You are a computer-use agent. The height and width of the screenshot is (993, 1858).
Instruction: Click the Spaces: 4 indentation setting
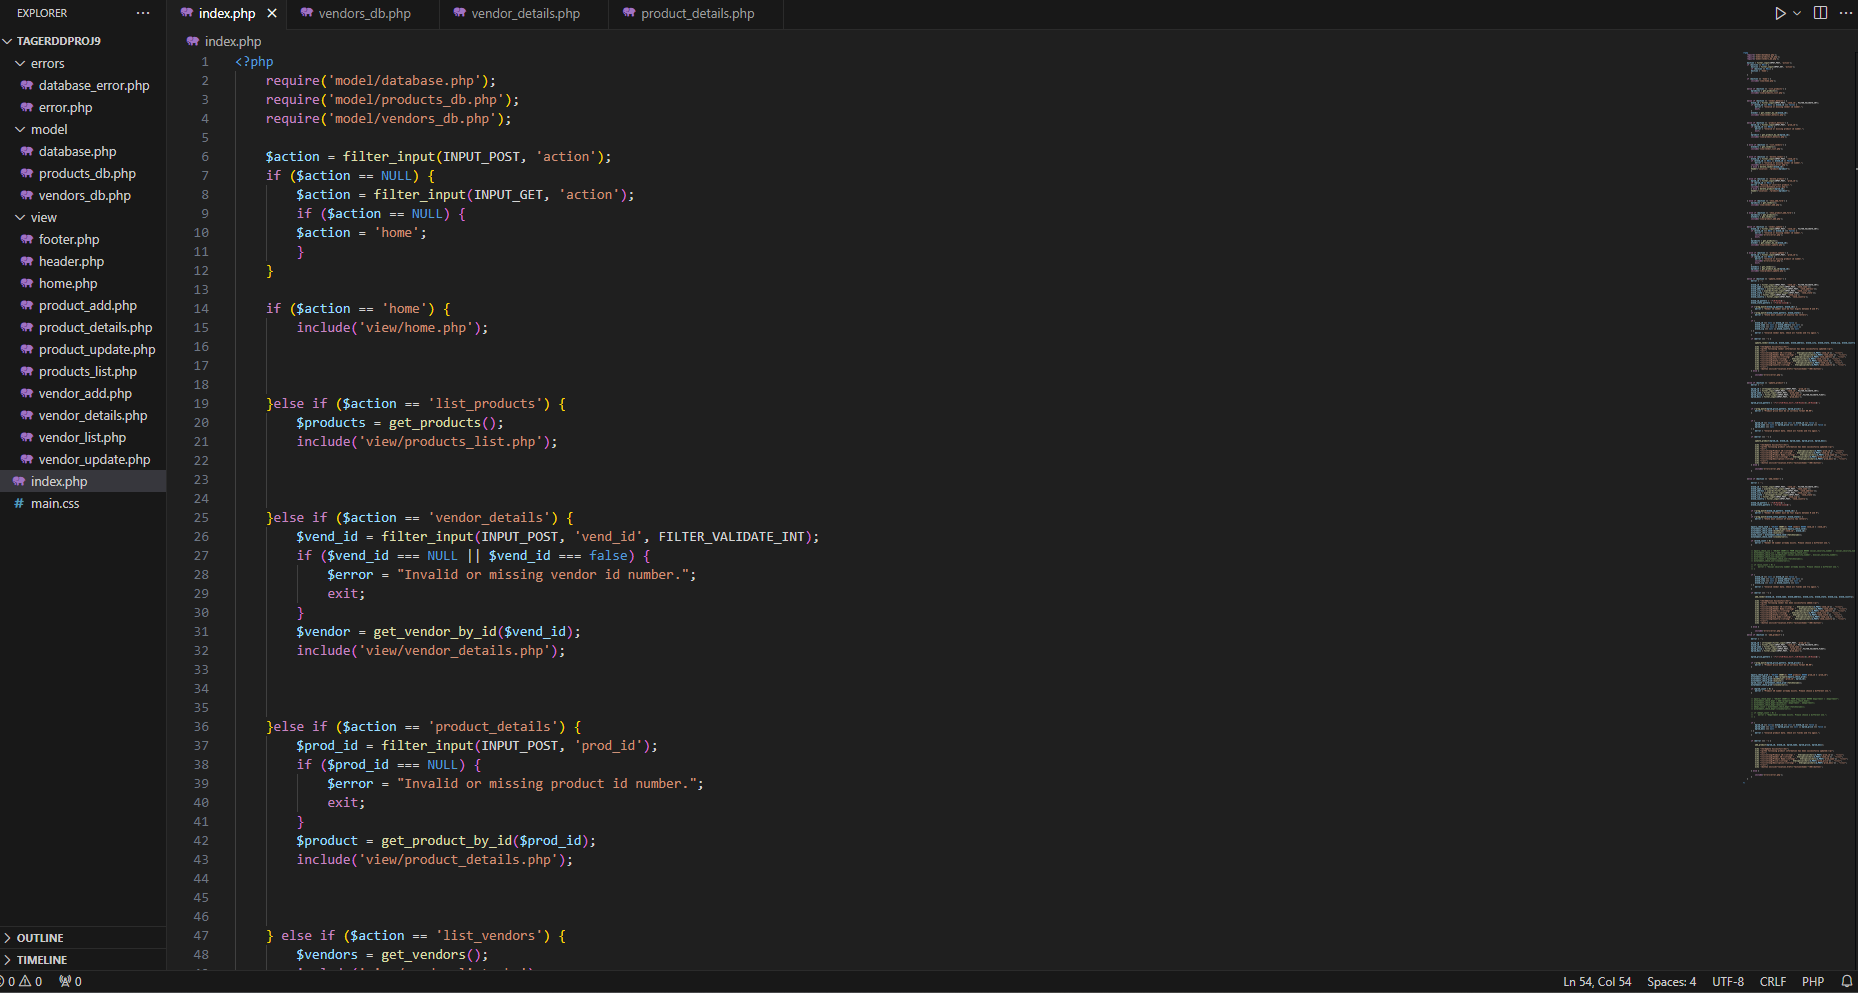point(1671,981)
